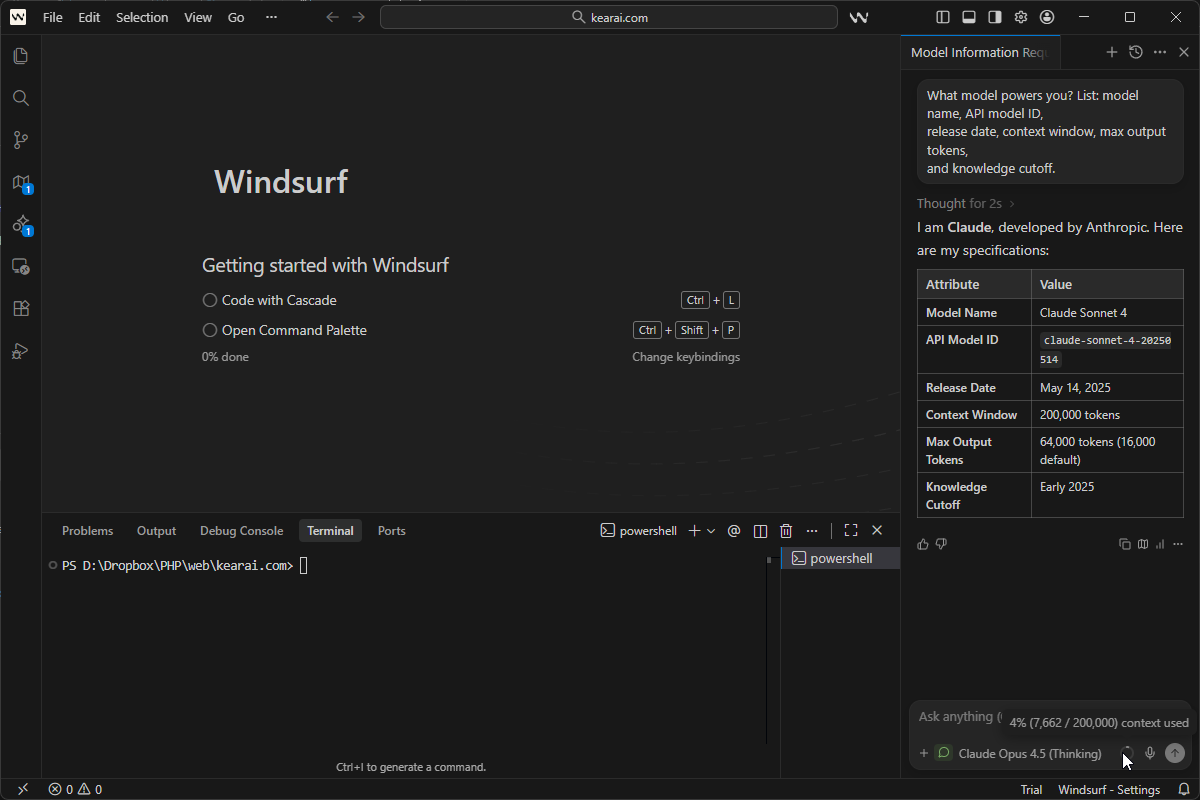Select the powershell entry in the terminal list
Image resolution: width=1200 pixels, height=800 pixels.
click(840, 559)
